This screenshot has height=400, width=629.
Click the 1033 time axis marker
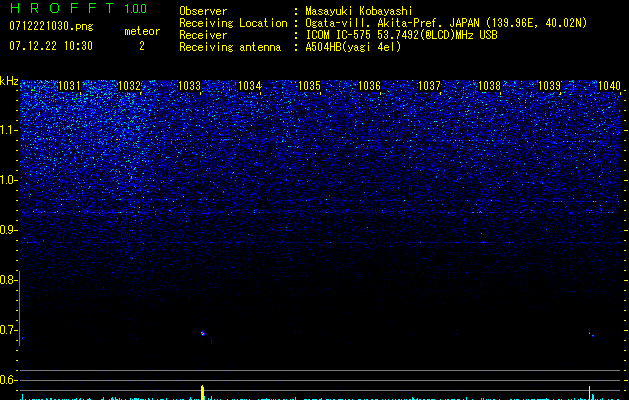(189, 86)
